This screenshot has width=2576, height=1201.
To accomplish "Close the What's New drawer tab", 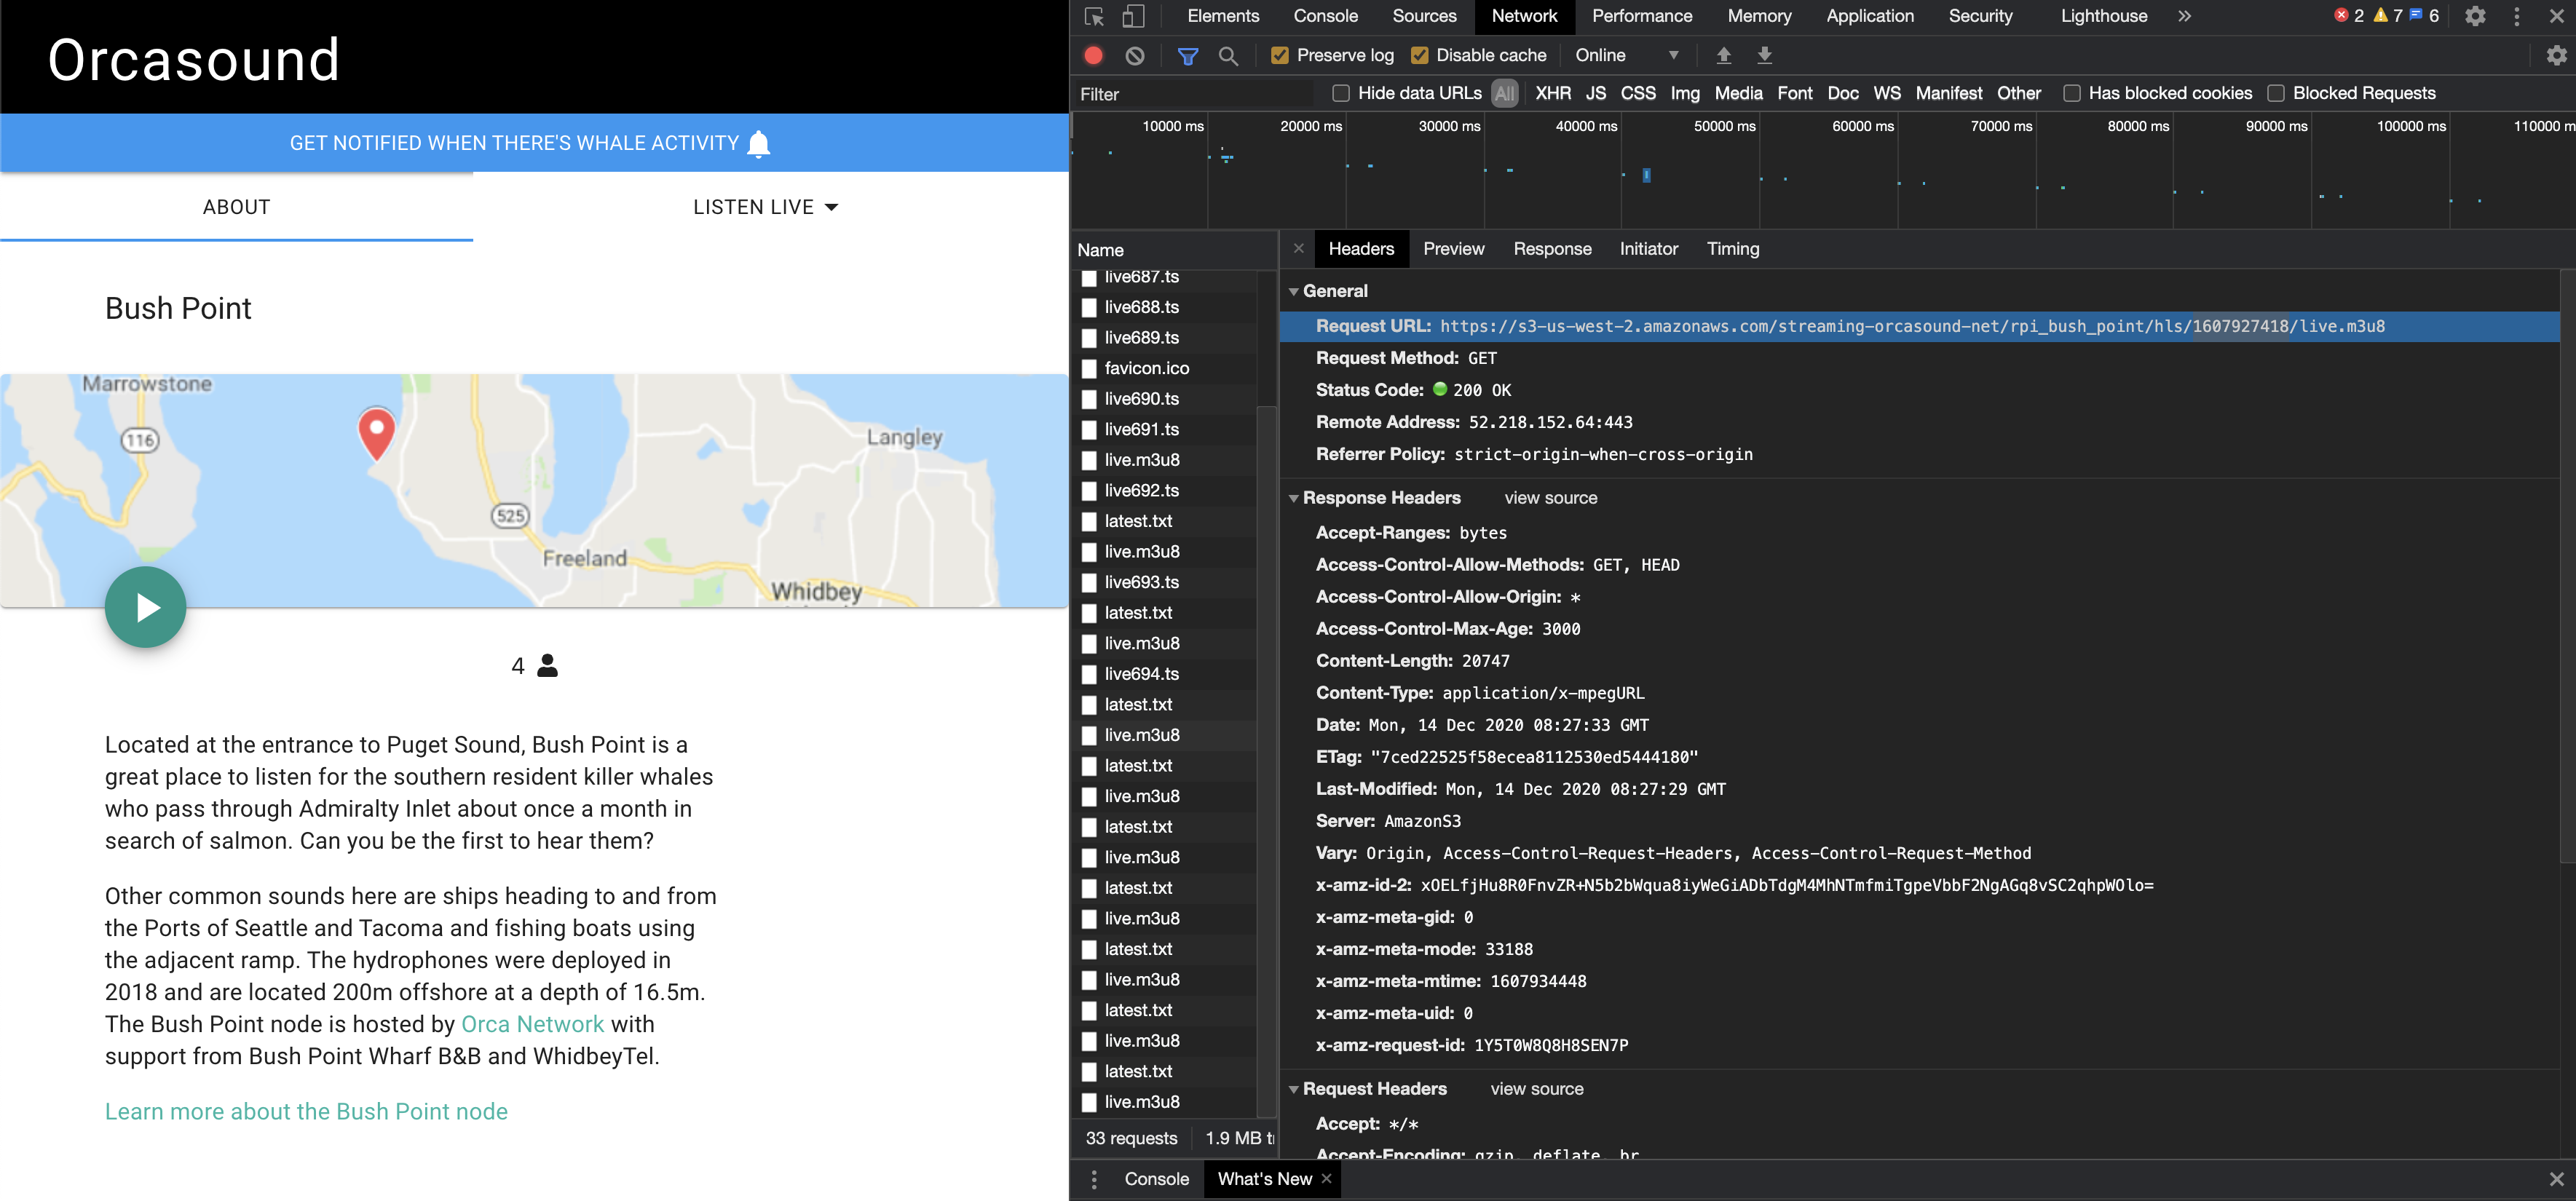I will pyautogui.click(x=1327, y=1179).
